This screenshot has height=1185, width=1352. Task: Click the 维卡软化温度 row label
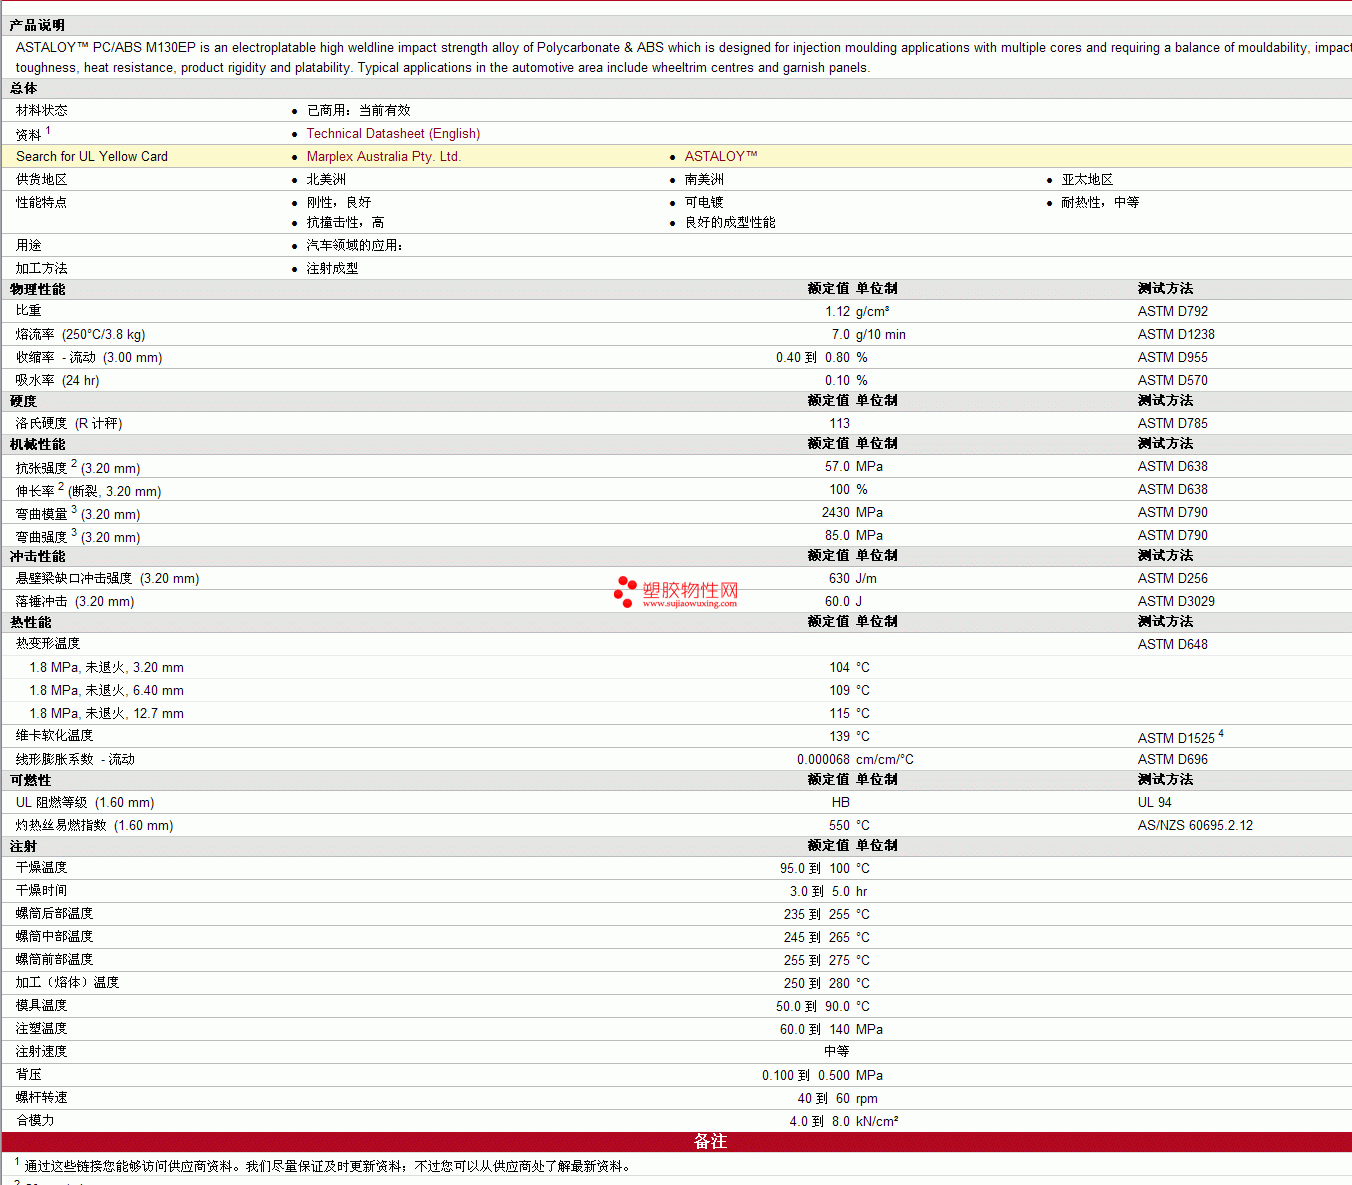click(x=54, y=735)
